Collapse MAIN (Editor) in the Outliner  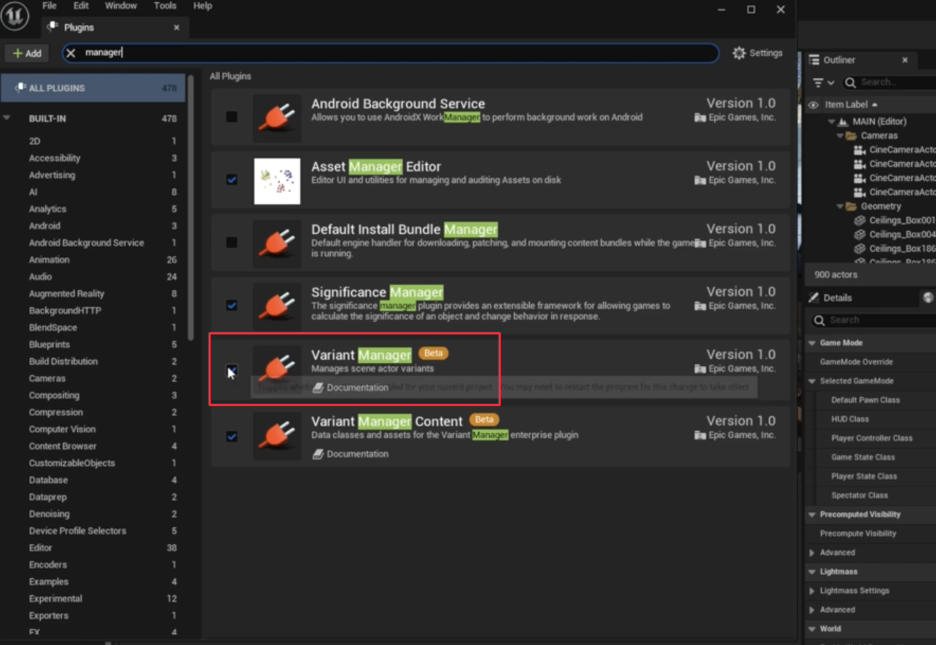click(x=832, y=121)
